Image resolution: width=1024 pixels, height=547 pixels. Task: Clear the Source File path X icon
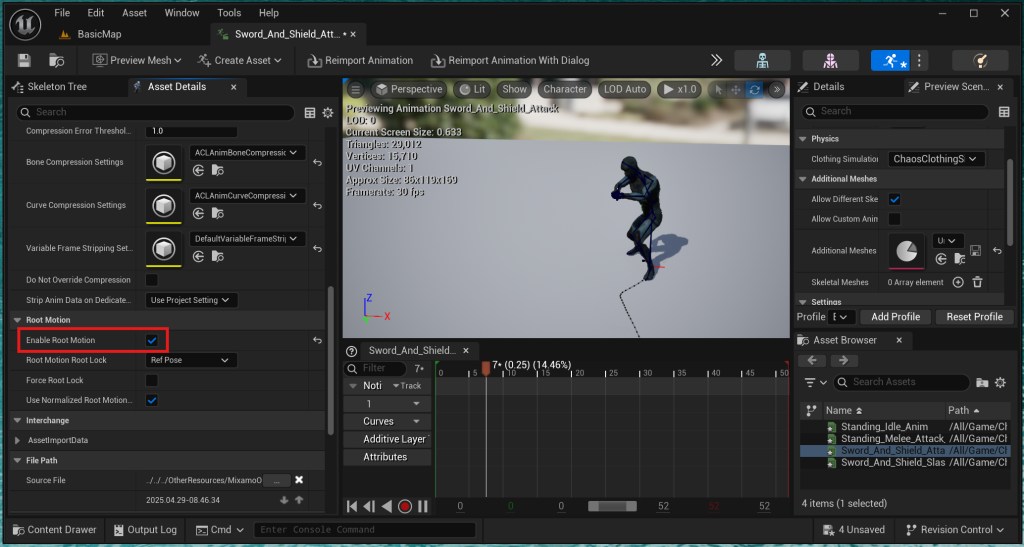[299, 480]
